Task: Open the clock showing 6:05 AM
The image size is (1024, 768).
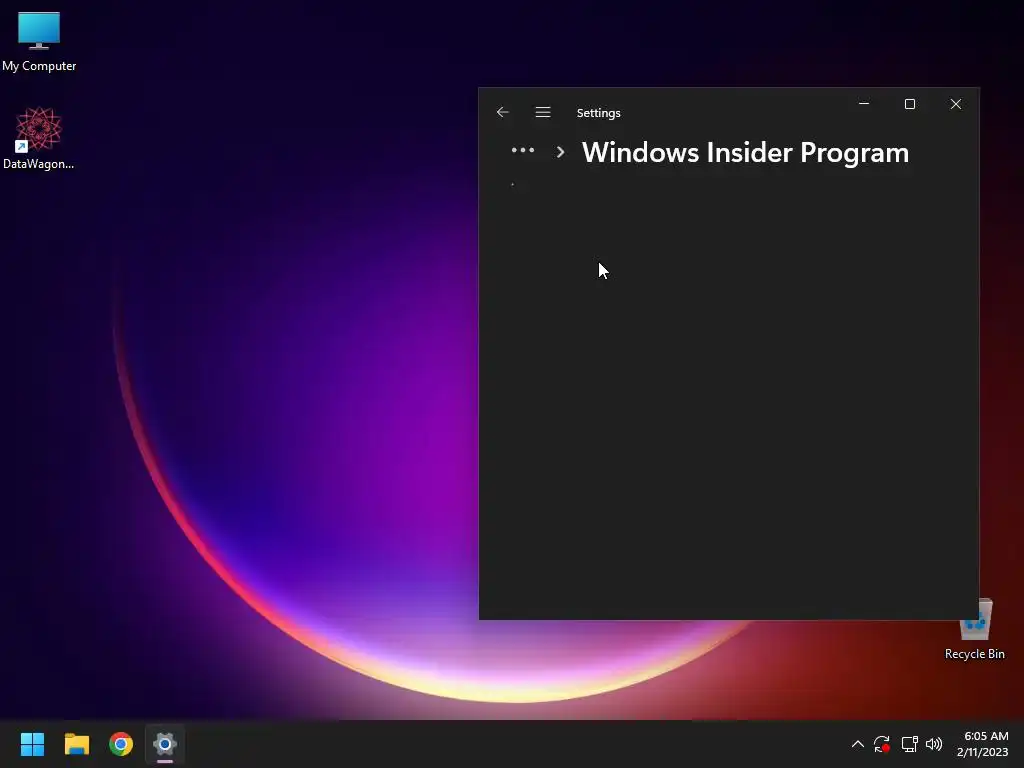Action: (983, 744)
